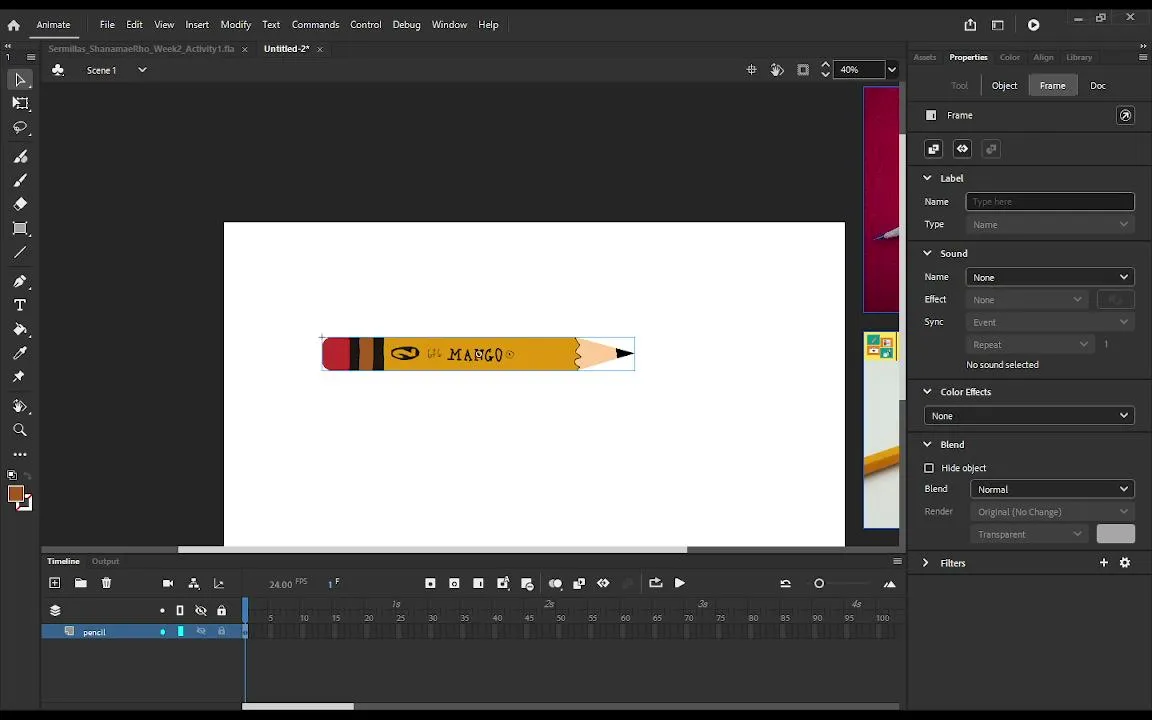Select the Object properties button
Viewport: 1152px width, 720px height.
click(x=1004, y=86)
